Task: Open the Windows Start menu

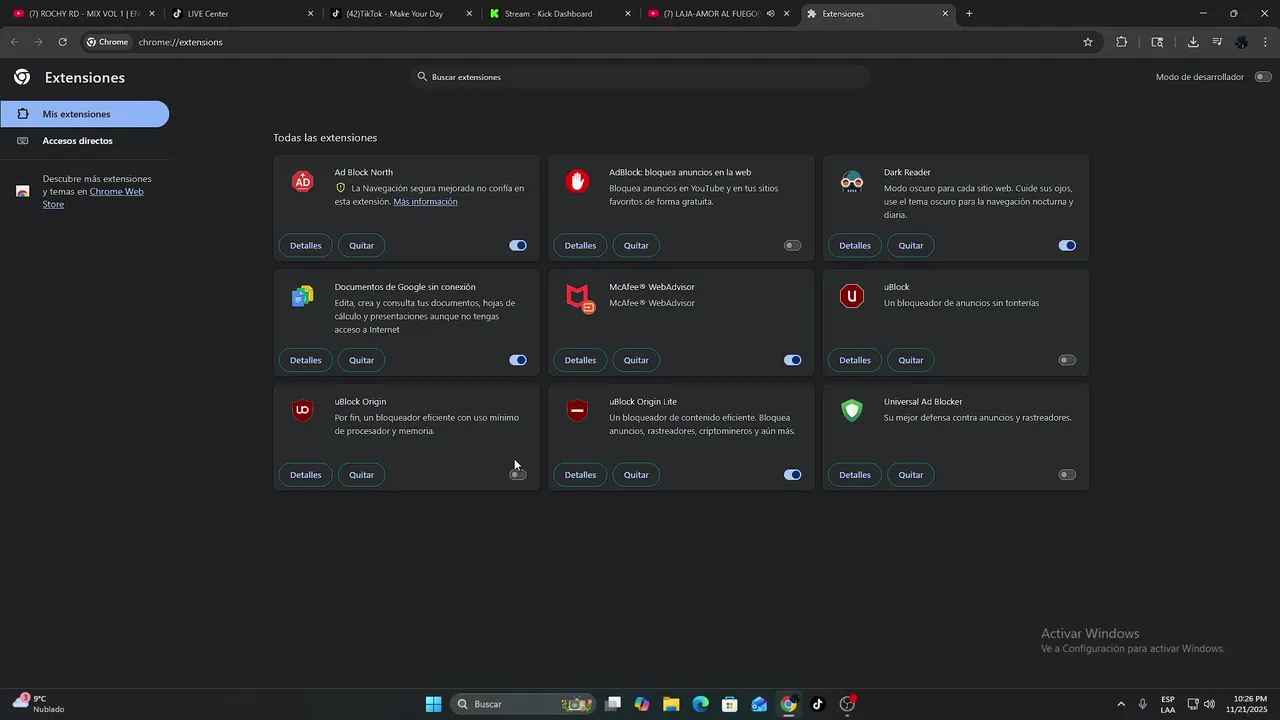Action: coord(433,704)
